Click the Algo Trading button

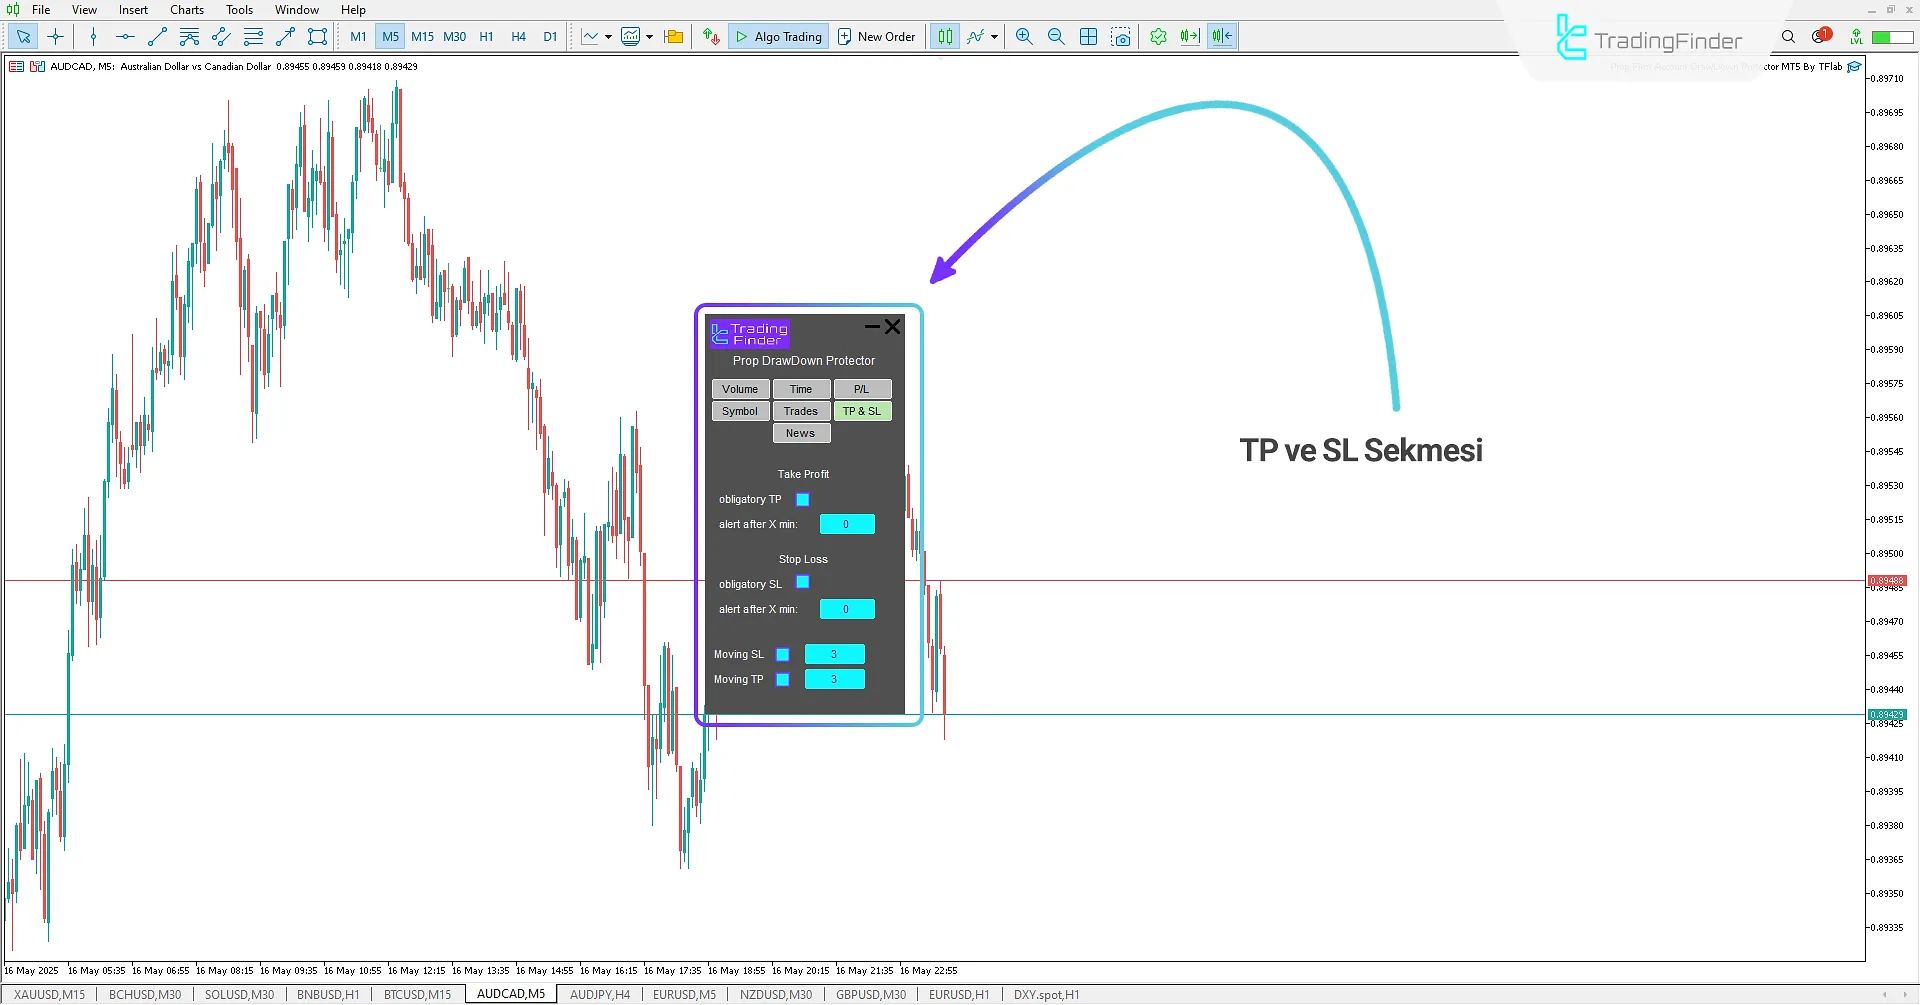click(x=778, y=36)
